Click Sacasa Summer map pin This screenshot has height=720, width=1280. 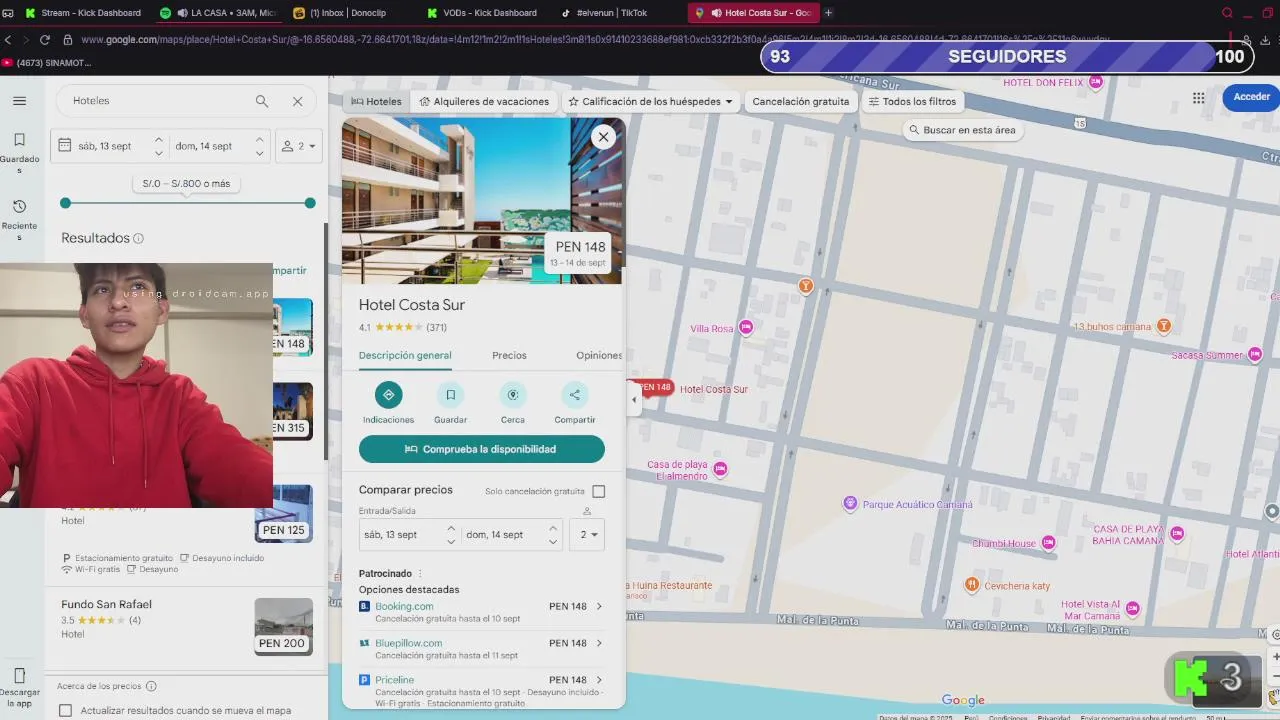[x=1255, y=355]
